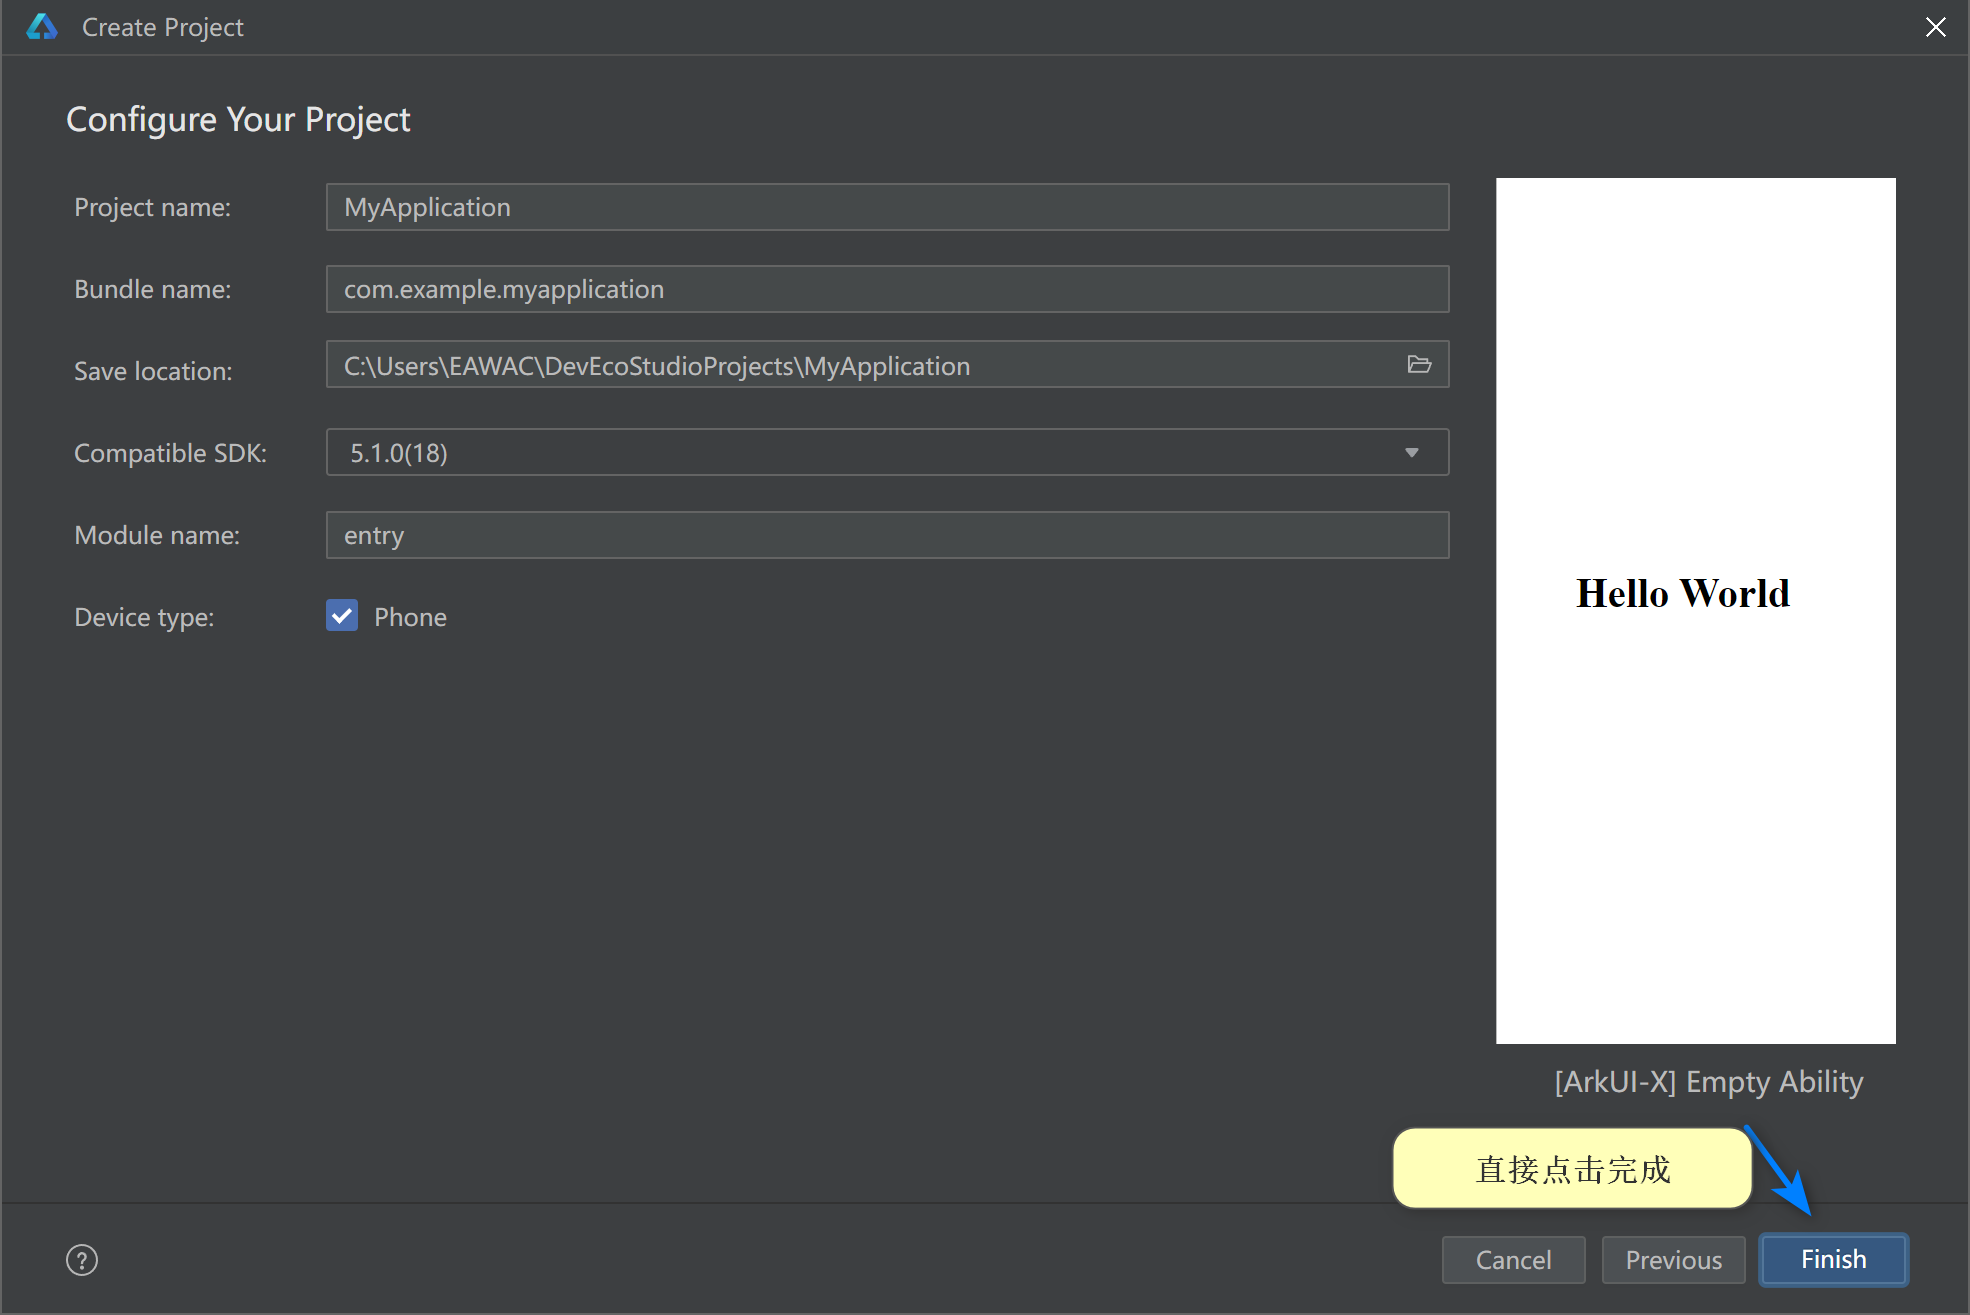Open folder browser for Save location
1970x1315 pixels.
[x=1418, y=365]
